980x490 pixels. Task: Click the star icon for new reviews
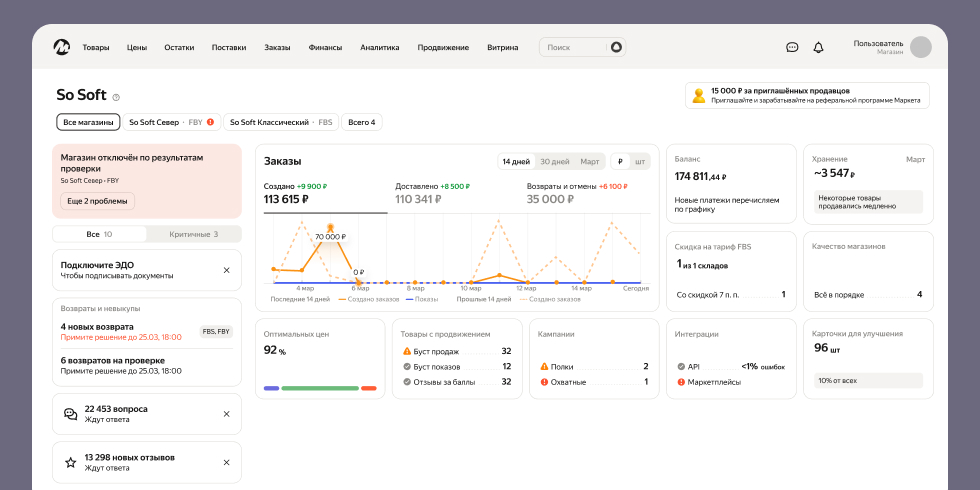(70, 462)
